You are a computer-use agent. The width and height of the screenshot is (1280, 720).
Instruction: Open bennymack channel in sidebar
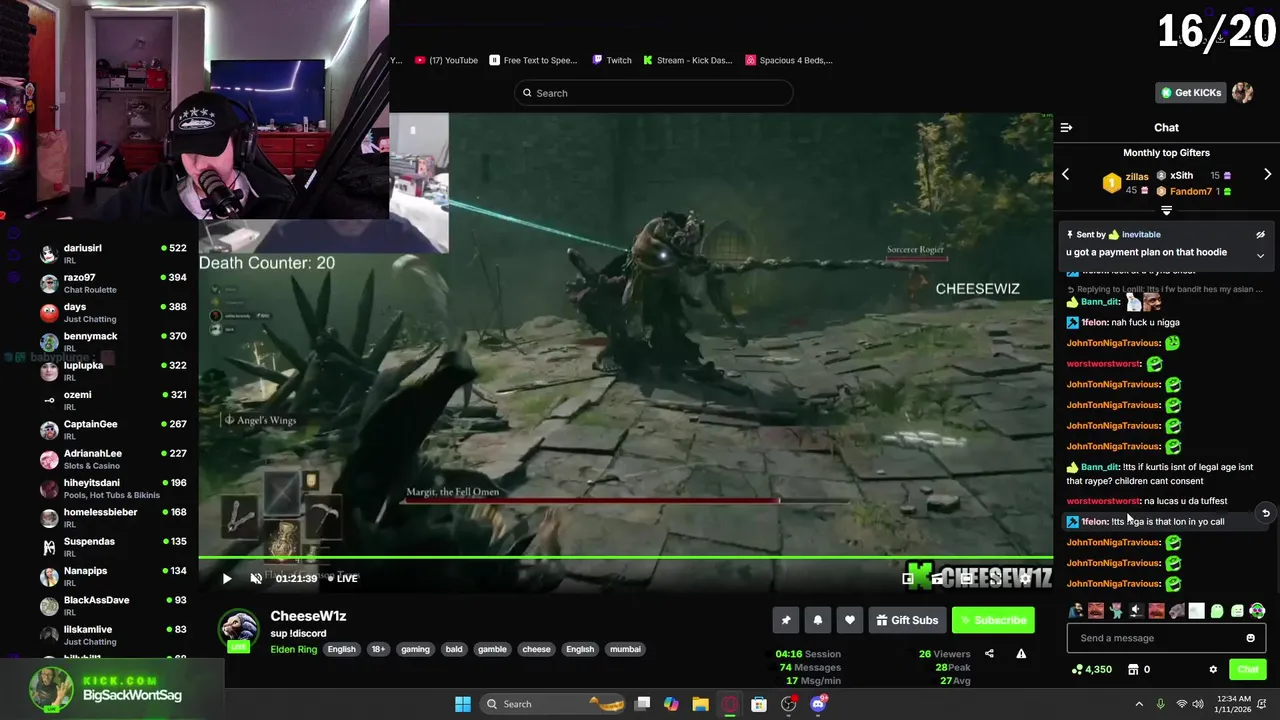point(113,341)
